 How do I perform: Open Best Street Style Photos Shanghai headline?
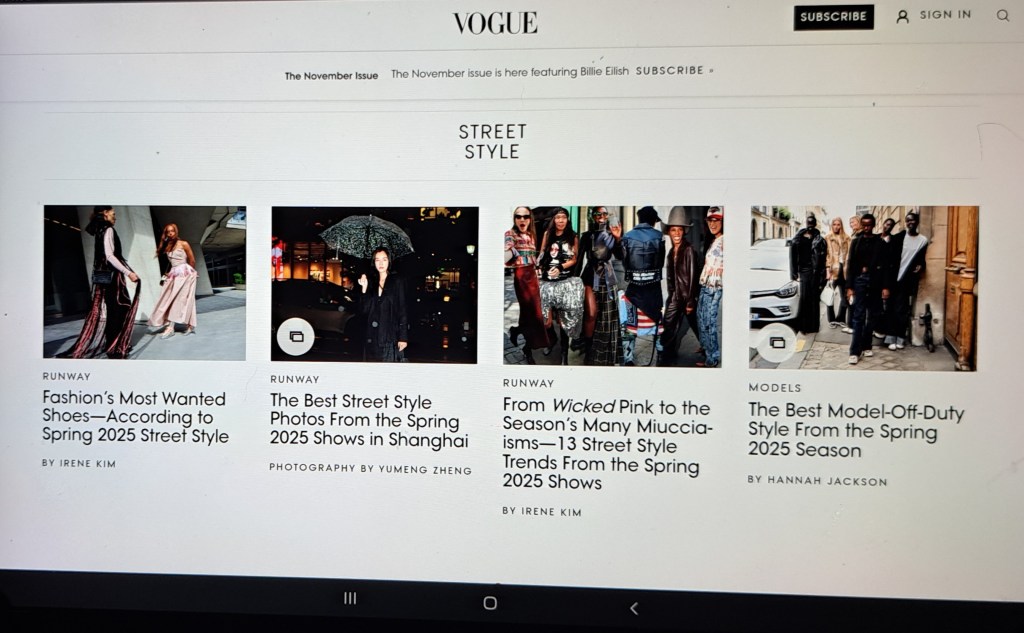[x=369, y=421]
